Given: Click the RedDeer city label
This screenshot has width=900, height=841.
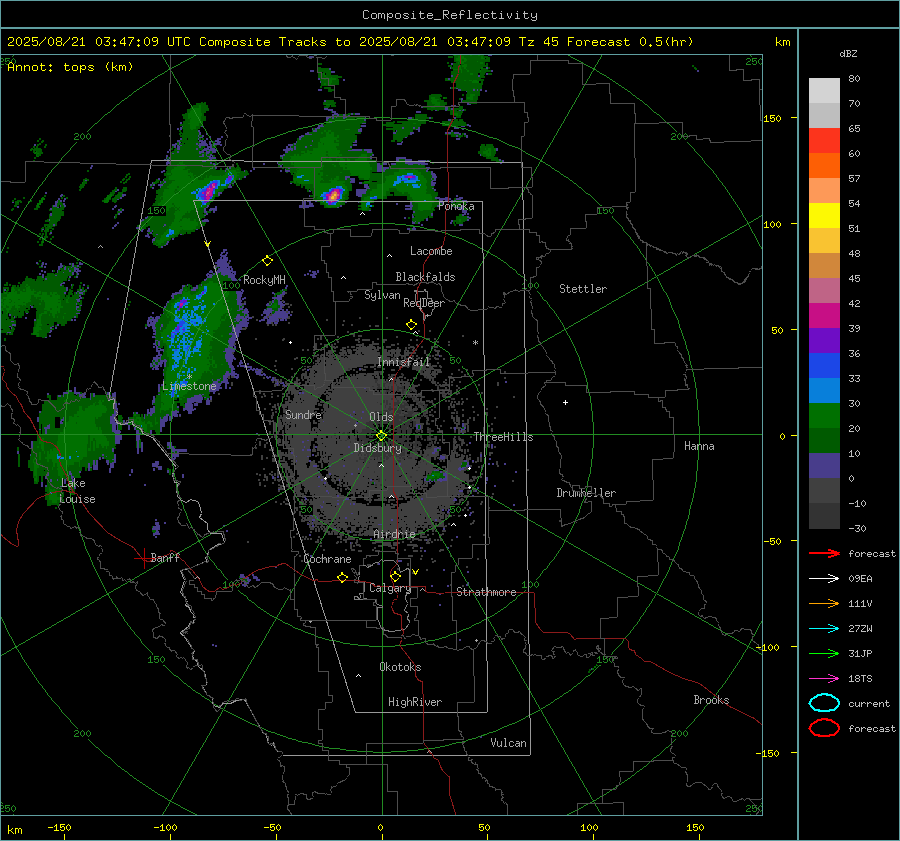Looking at the screenshot, I should coord(424,303).
